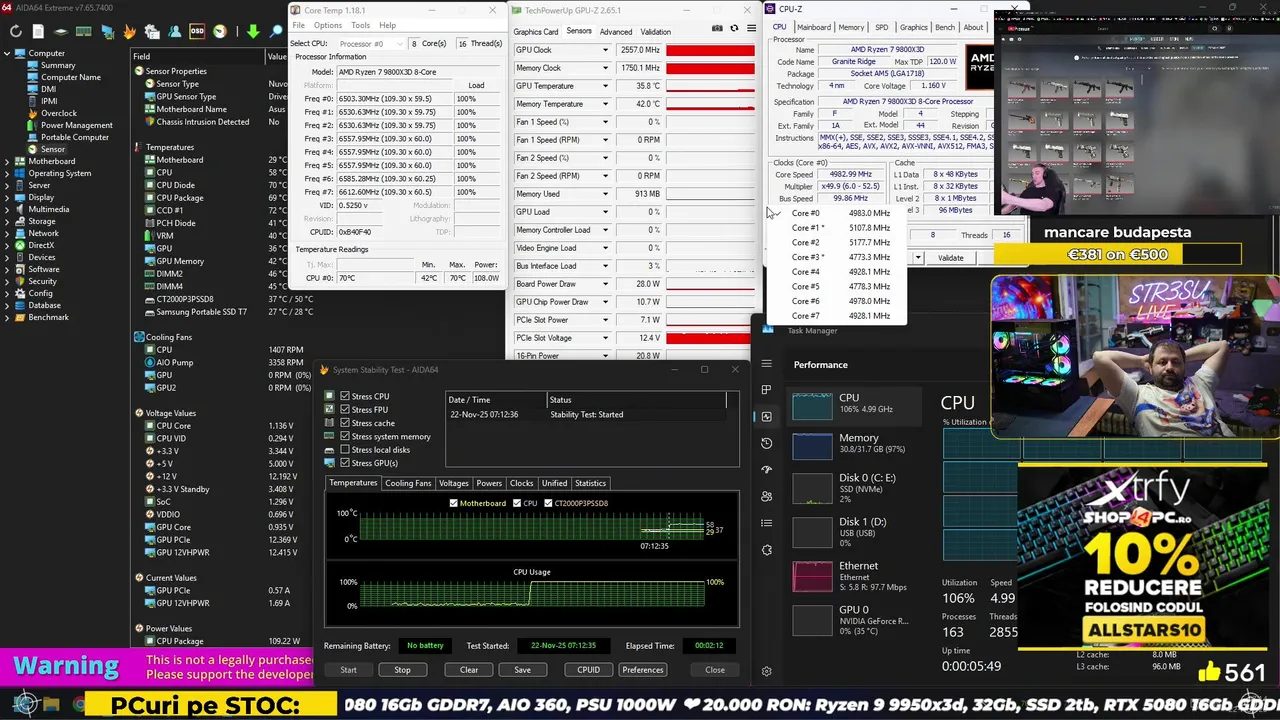This screenshot has width=1280, height=720.
Task: Open Preferences in Stability Test
Action: tap(642, 670)
